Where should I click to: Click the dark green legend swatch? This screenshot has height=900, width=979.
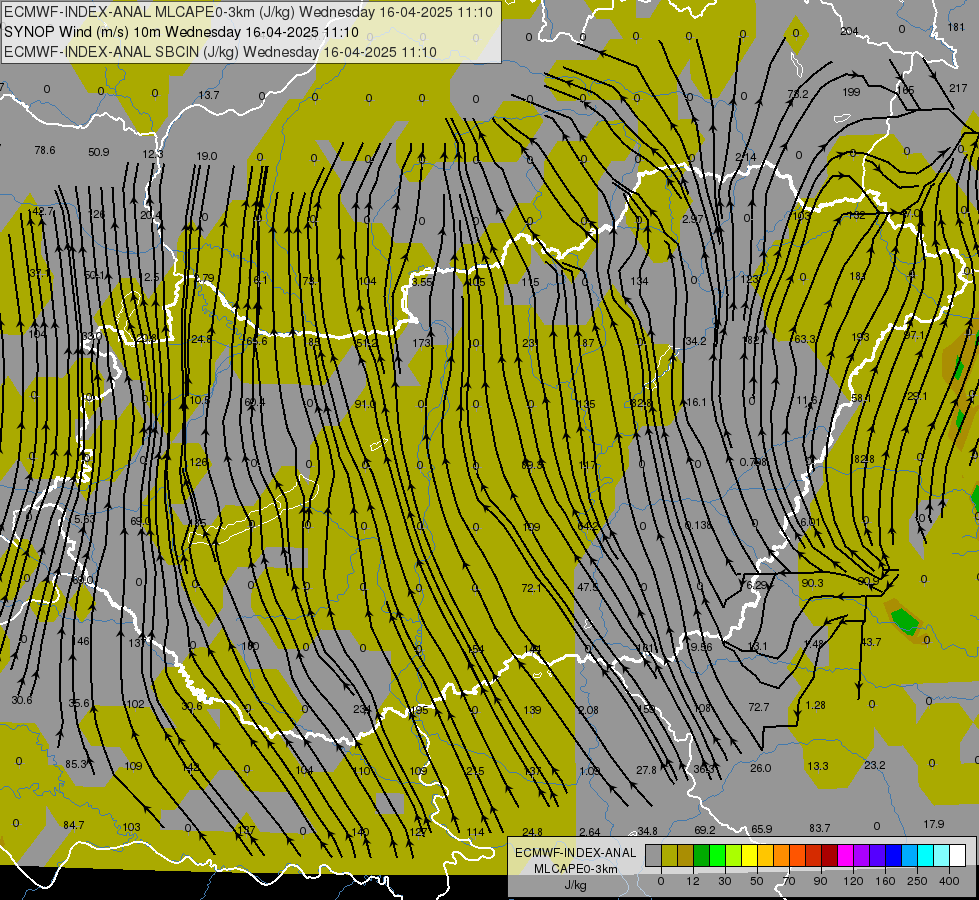702,855
